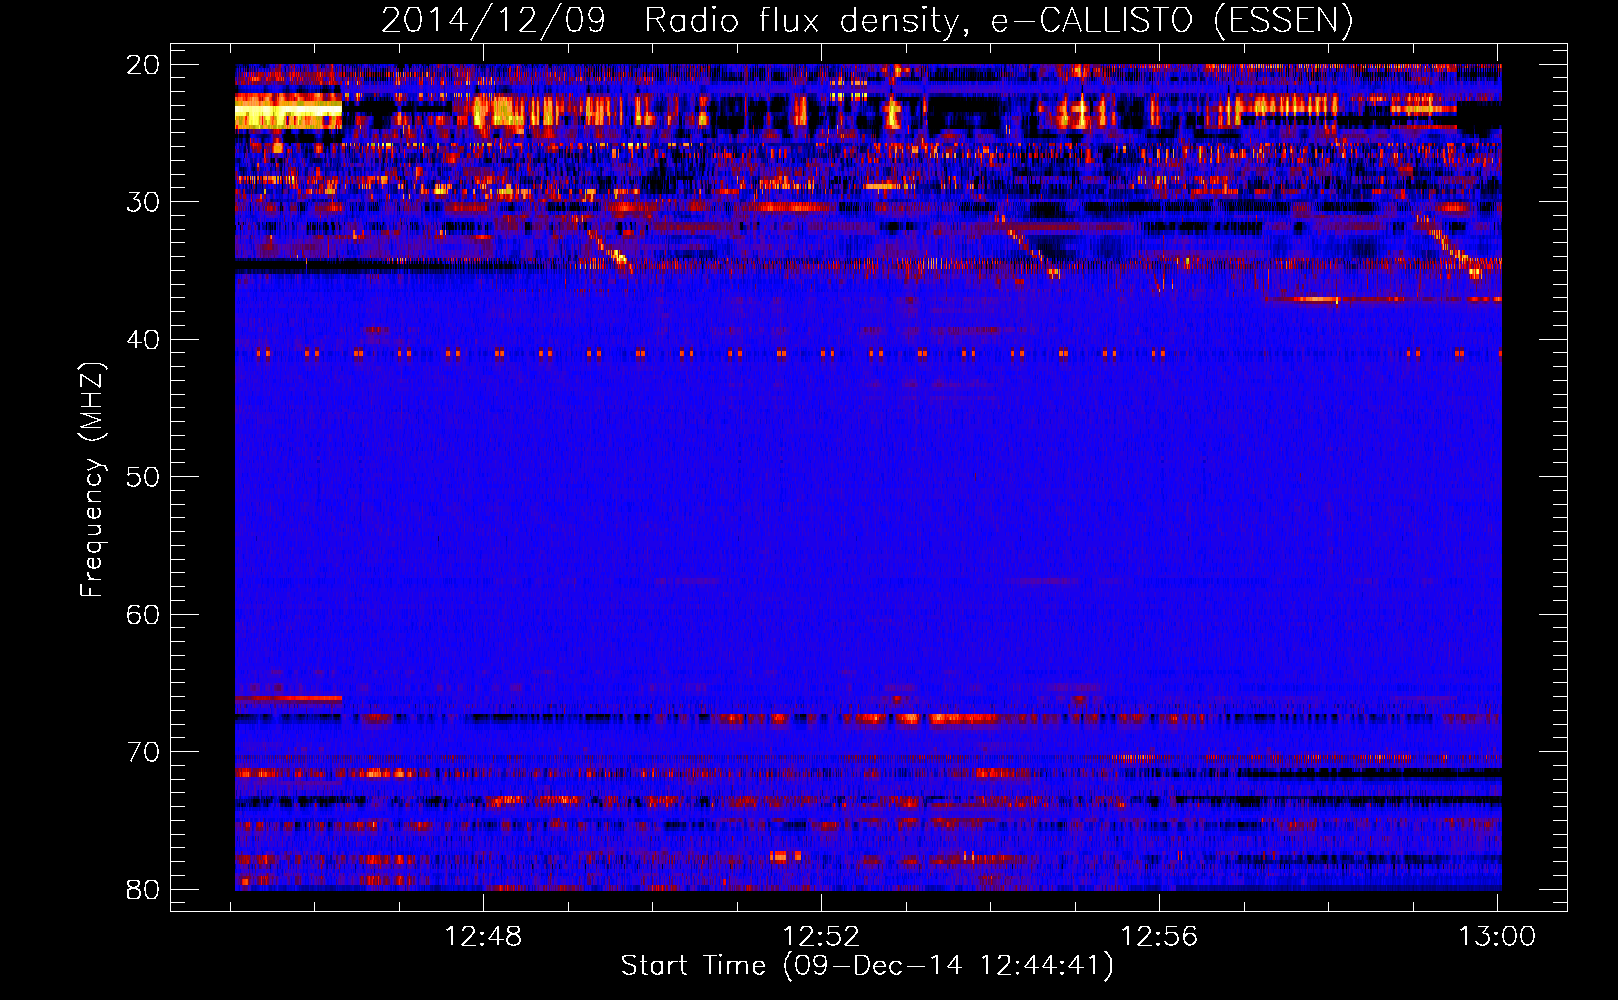
Task: Click the plot title text 'Radio flux density, e-CALLISTO (ESSEN)'
Action: [x=998, y=21]
